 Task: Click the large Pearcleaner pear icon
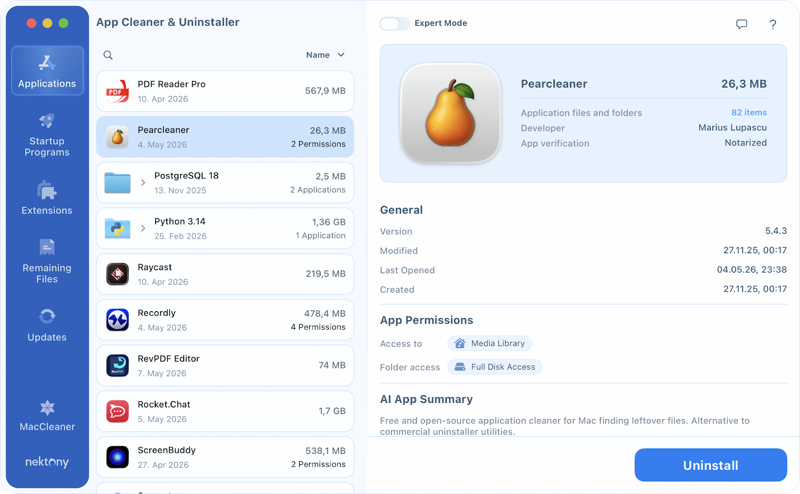click(x=450, y=113)
